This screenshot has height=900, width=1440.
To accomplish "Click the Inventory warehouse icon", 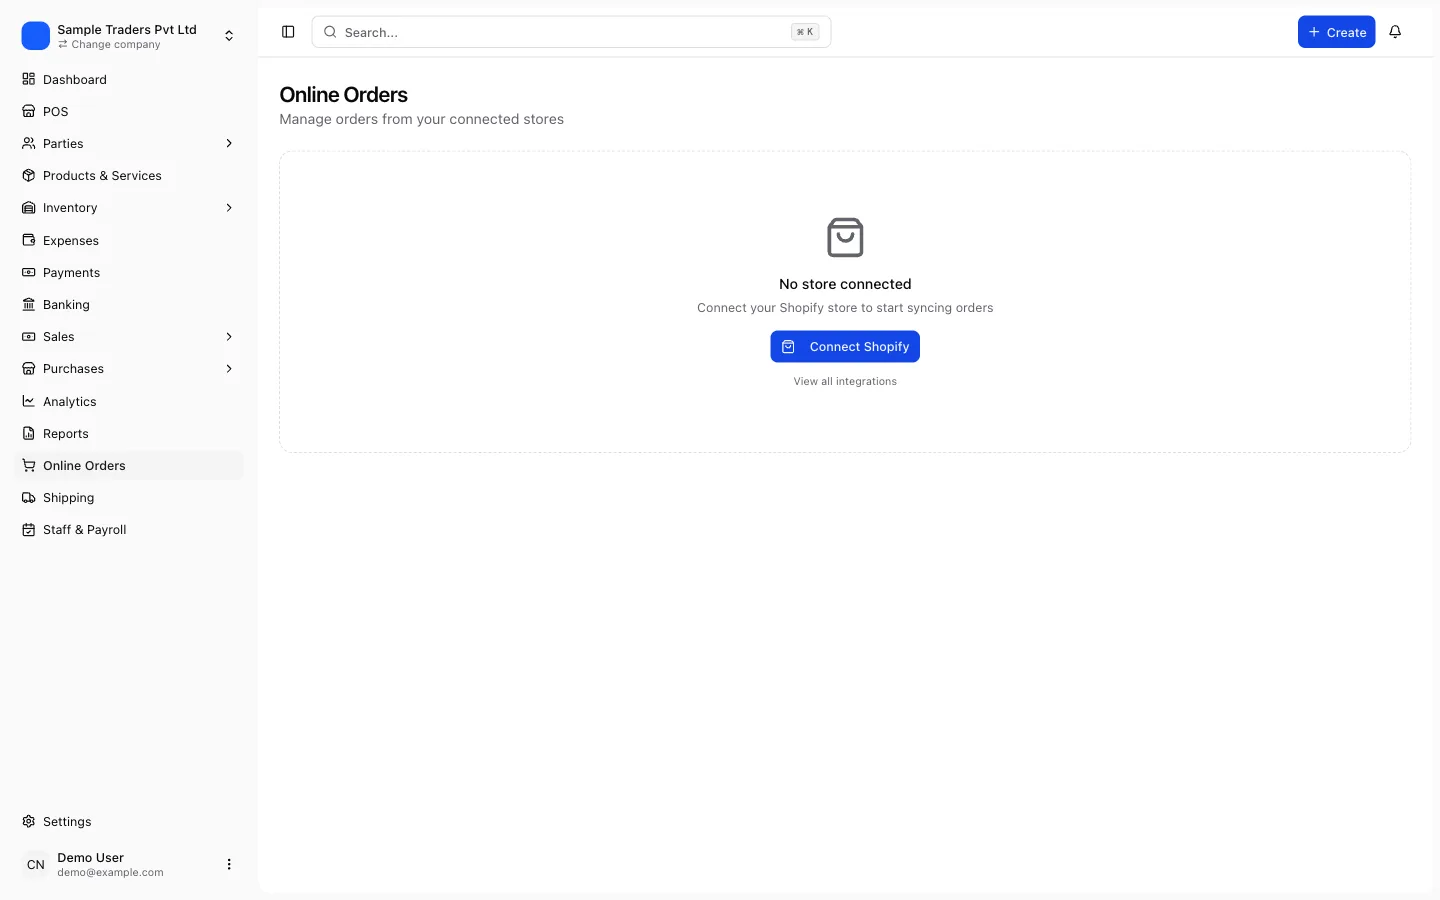I will [29, 208].
